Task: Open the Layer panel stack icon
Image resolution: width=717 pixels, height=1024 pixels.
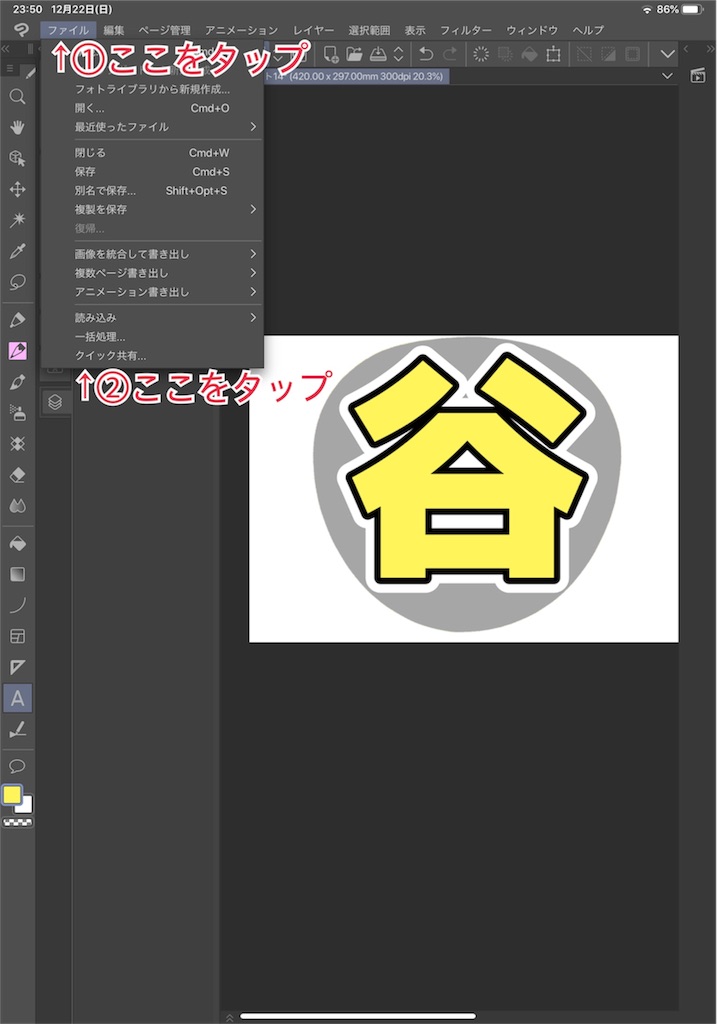Action: coord(55,402)
